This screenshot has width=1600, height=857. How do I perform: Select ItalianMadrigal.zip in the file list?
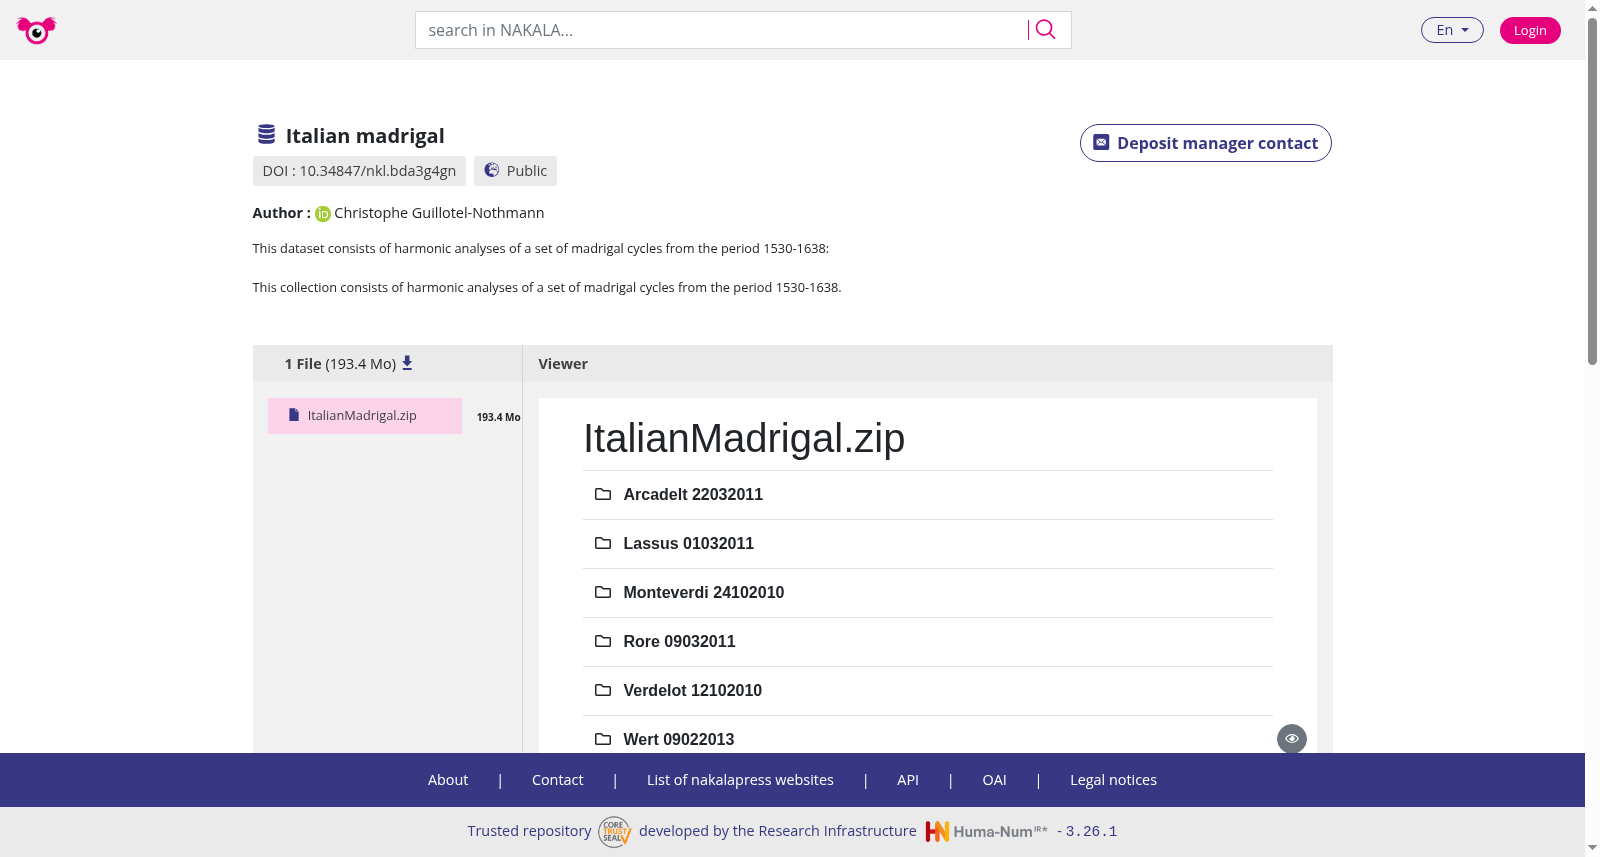[365, 416]
